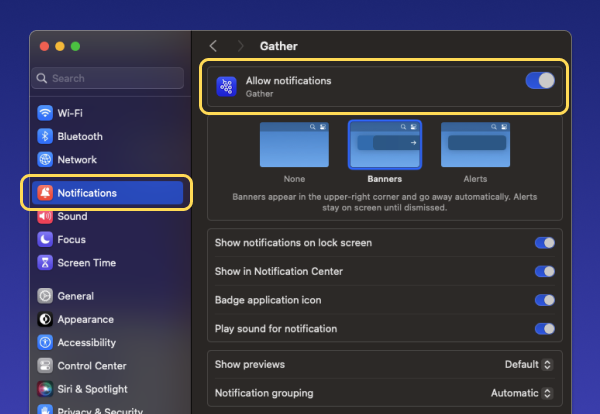Click the Network globe icon
Image resolution: width=600 pixels, height=414 pixels.
pyautogui.click(x=45, y=160)
